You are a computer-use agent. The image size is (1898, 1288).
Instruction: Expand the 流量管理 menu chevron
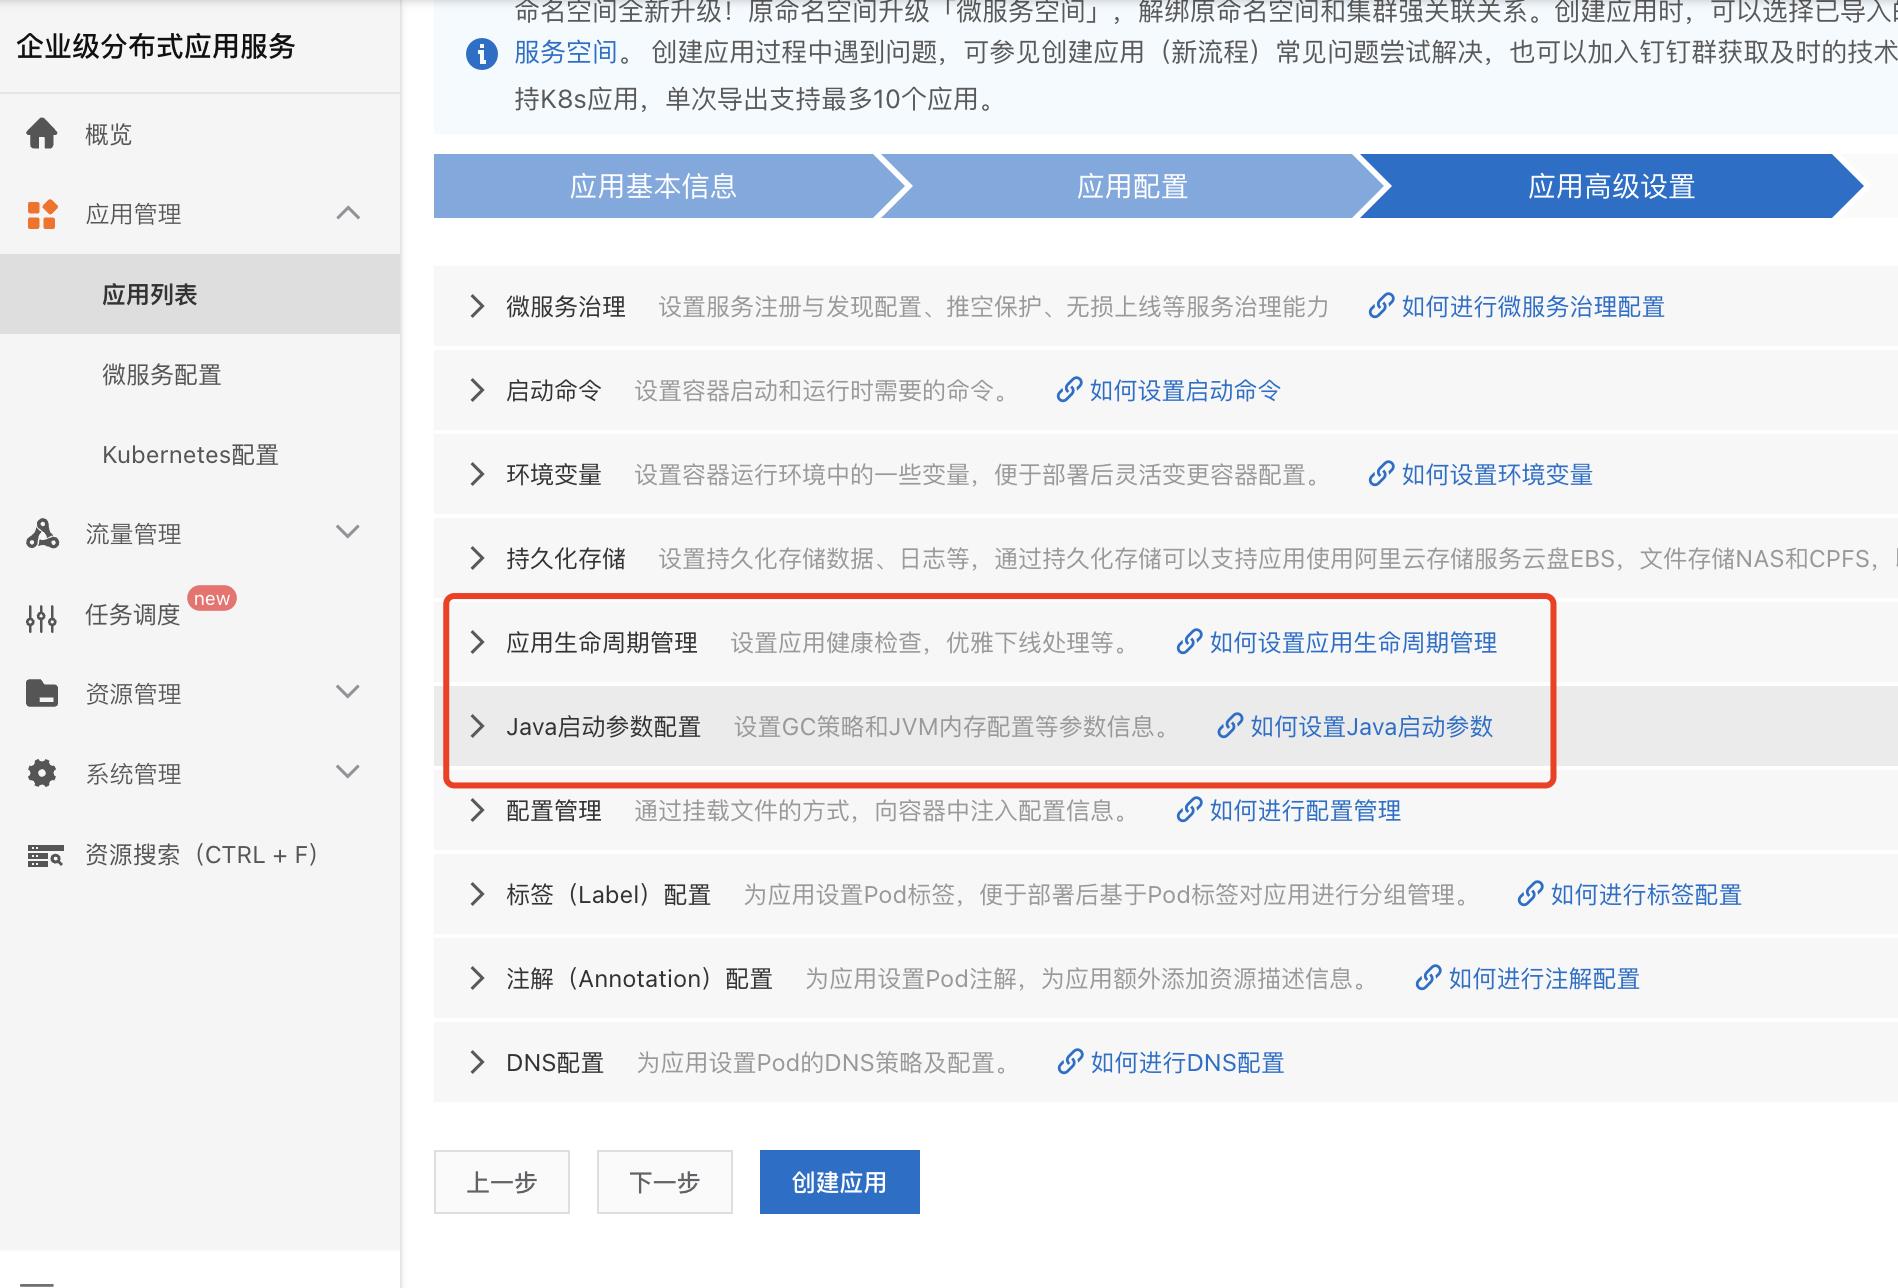click(x=348, y=532)
